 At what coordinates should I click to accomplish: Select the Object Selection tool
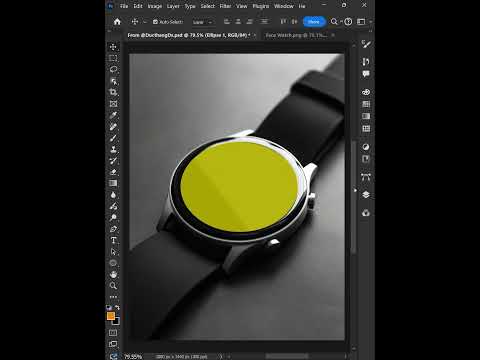tap(113, 81)
